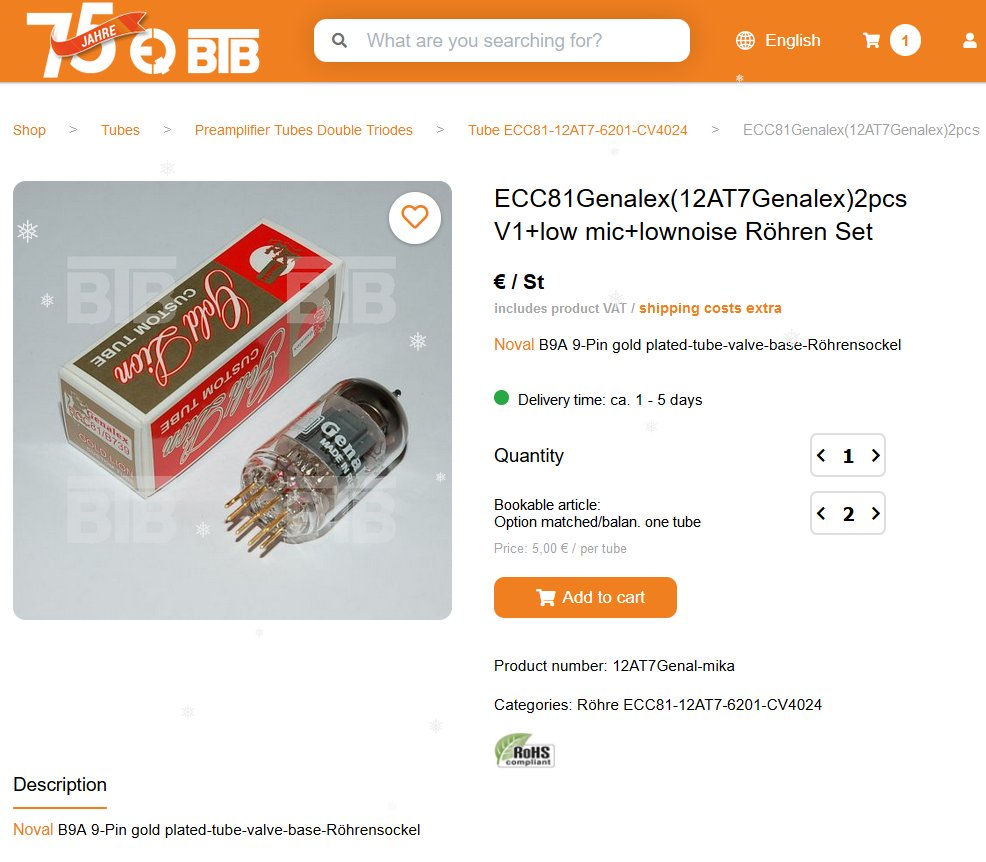Click the RoHS compliant badge

tap(524, 751)
